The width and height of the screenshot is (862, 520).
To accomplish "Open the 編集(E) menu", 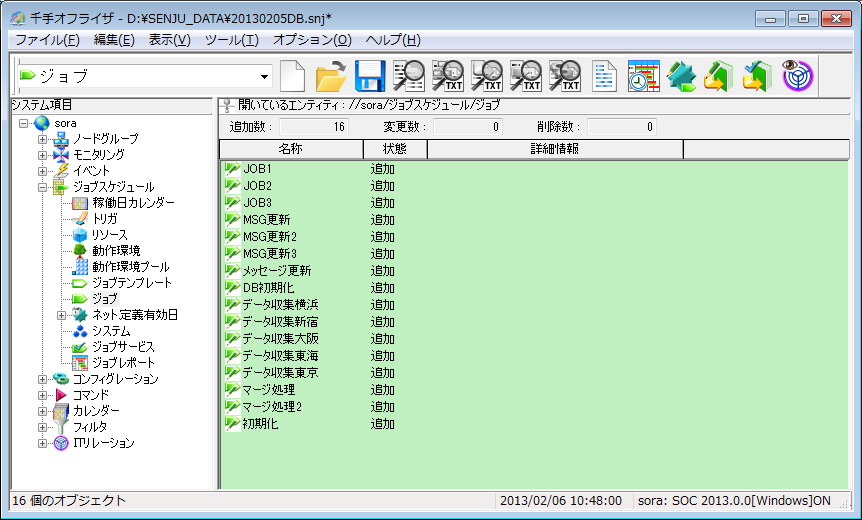I will (x=114, y=40).
